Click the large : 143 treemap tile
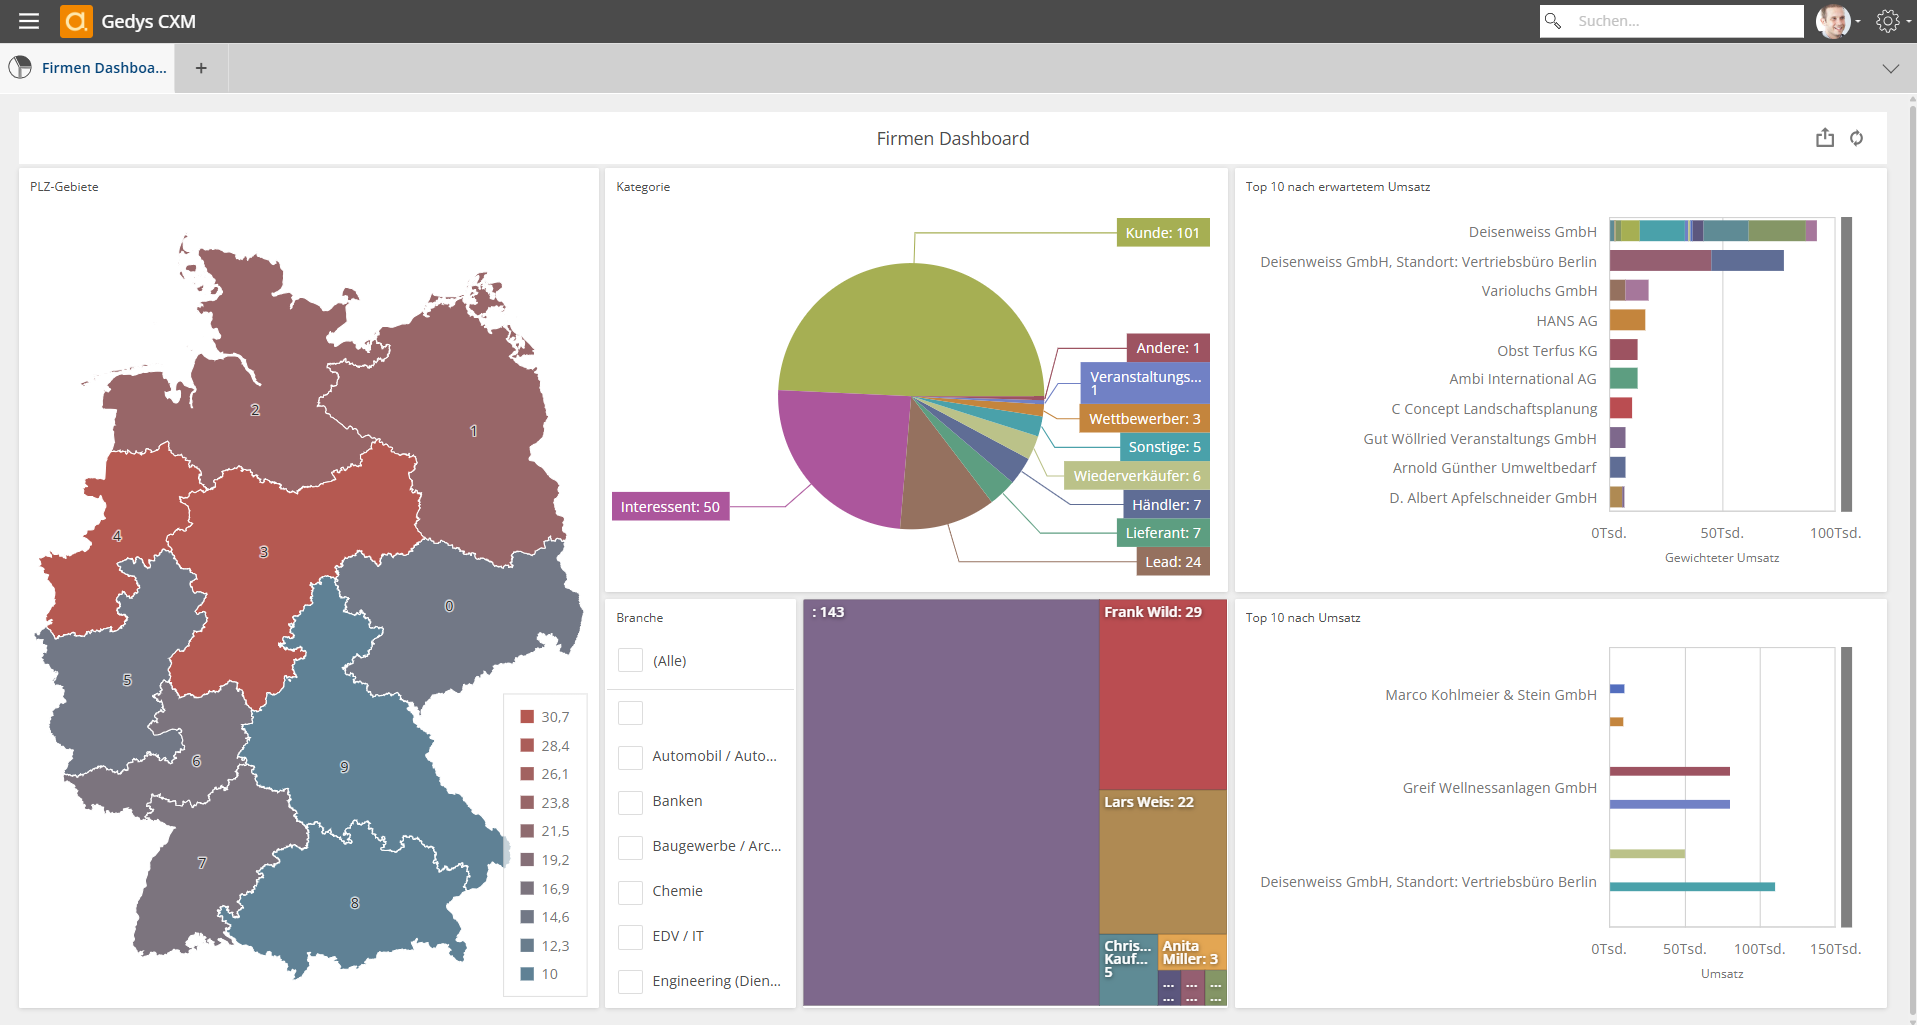 951,802
